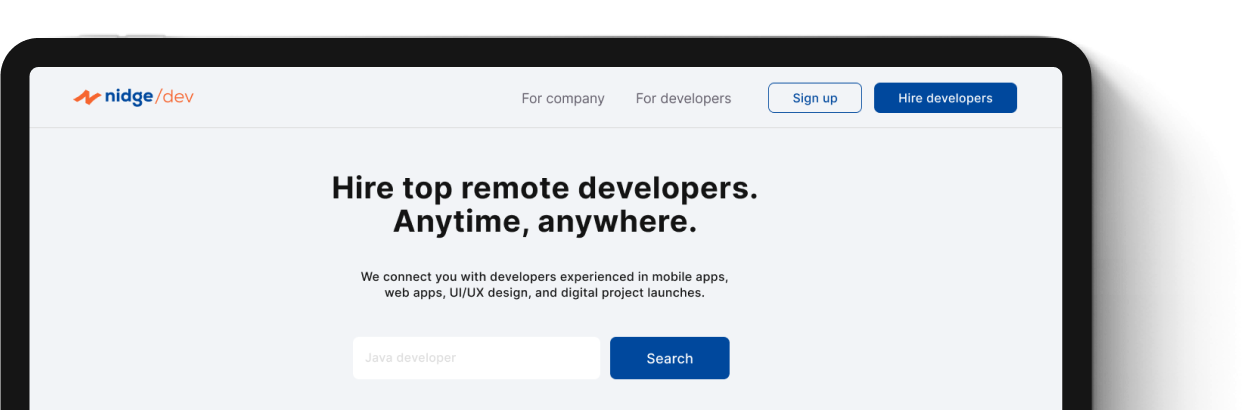Go to the For developers page
This screenshot has width=1243, height=410.
tap(683, 98)
